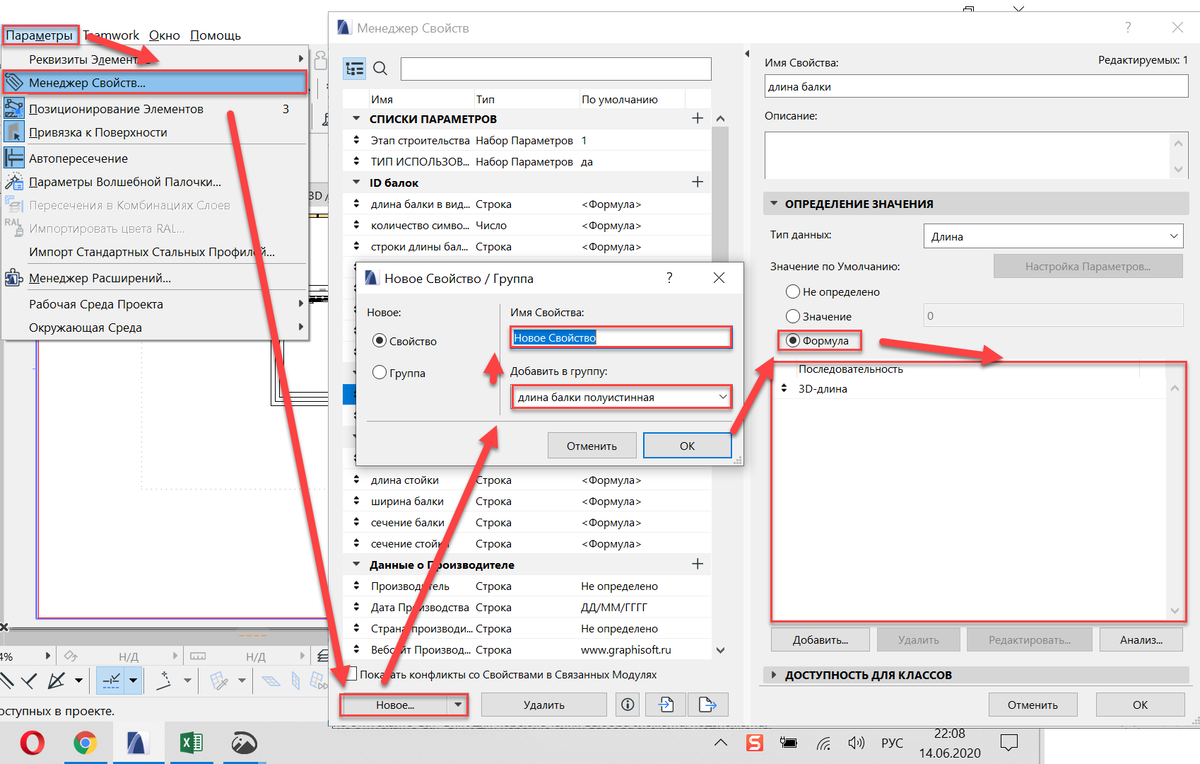This screenshot has height=764, width=1200.
Task: Select the Формула radio option
Action: (x=793, y=341)
